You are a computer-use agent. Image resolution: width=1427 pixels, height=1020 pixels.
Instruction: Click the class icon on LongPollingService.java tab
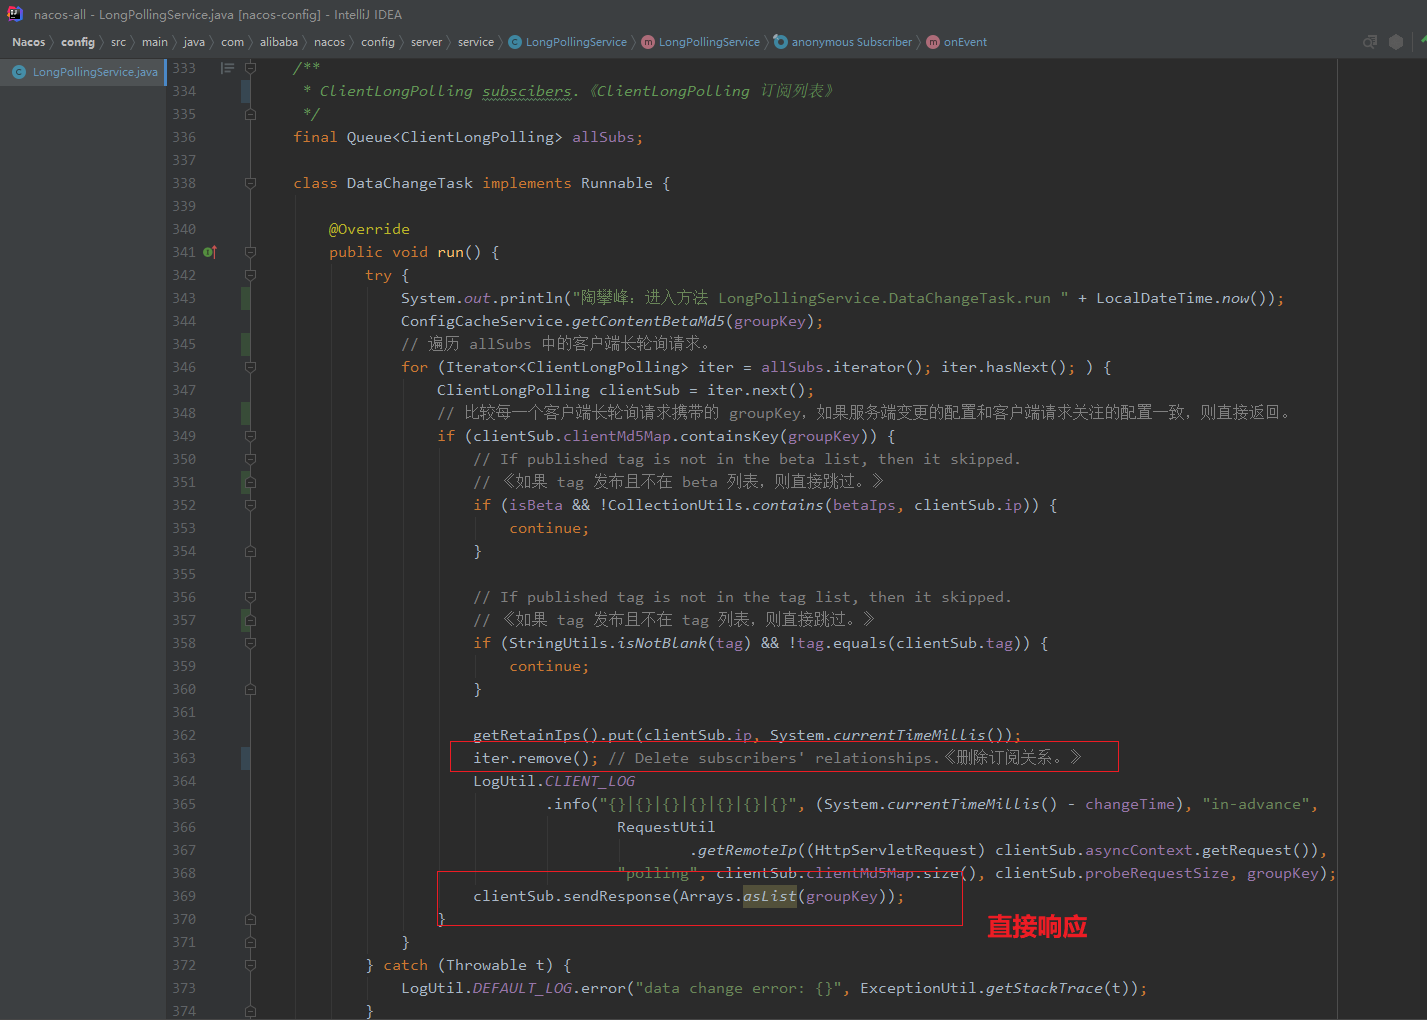pos(19,72)
